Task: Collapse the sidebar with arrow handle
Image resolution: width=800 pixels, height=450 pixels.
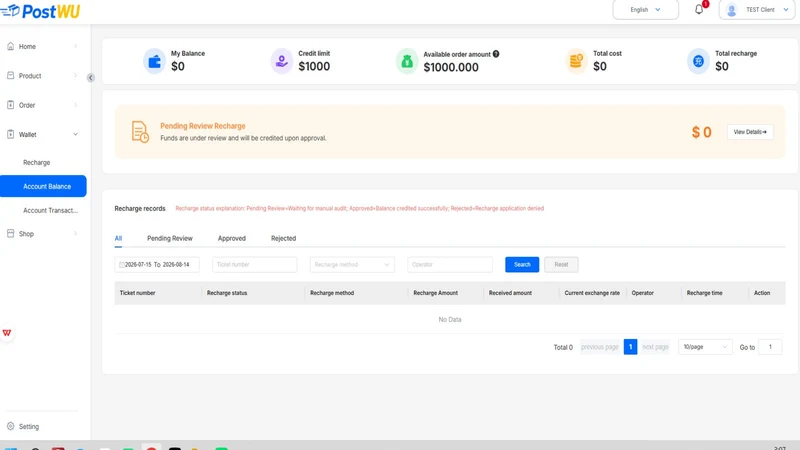Action: click(90, 78)
